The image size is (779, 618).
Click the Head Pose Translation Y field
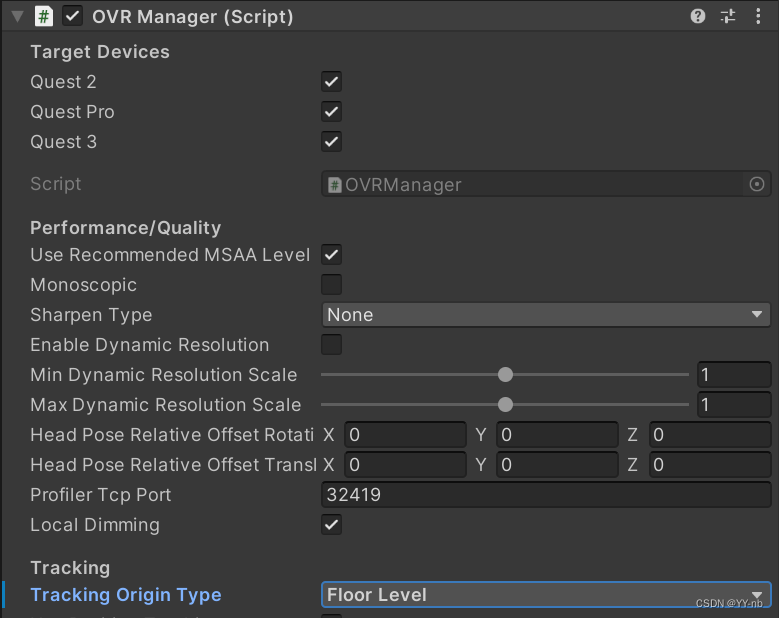557,465
